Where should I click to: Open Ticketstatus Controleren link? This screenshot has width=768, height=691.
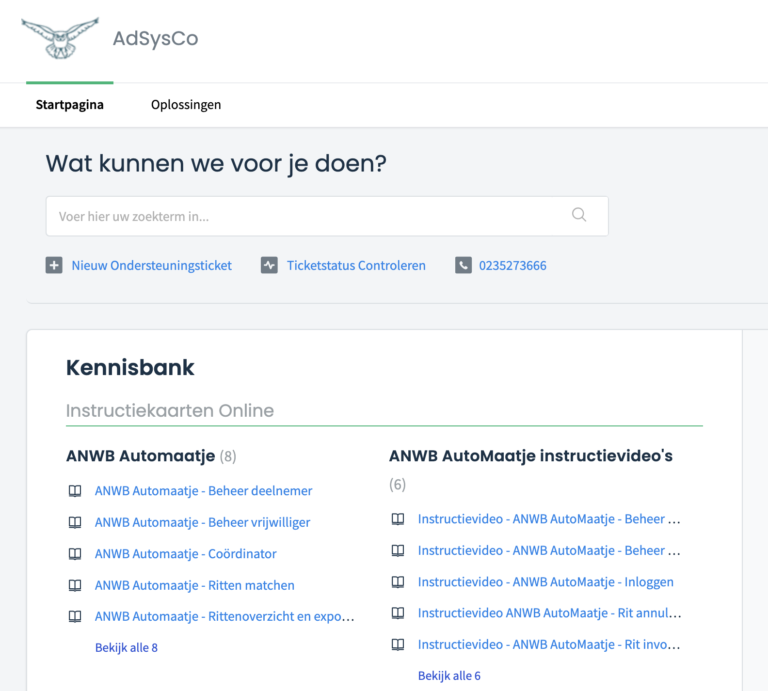(356, 265)
